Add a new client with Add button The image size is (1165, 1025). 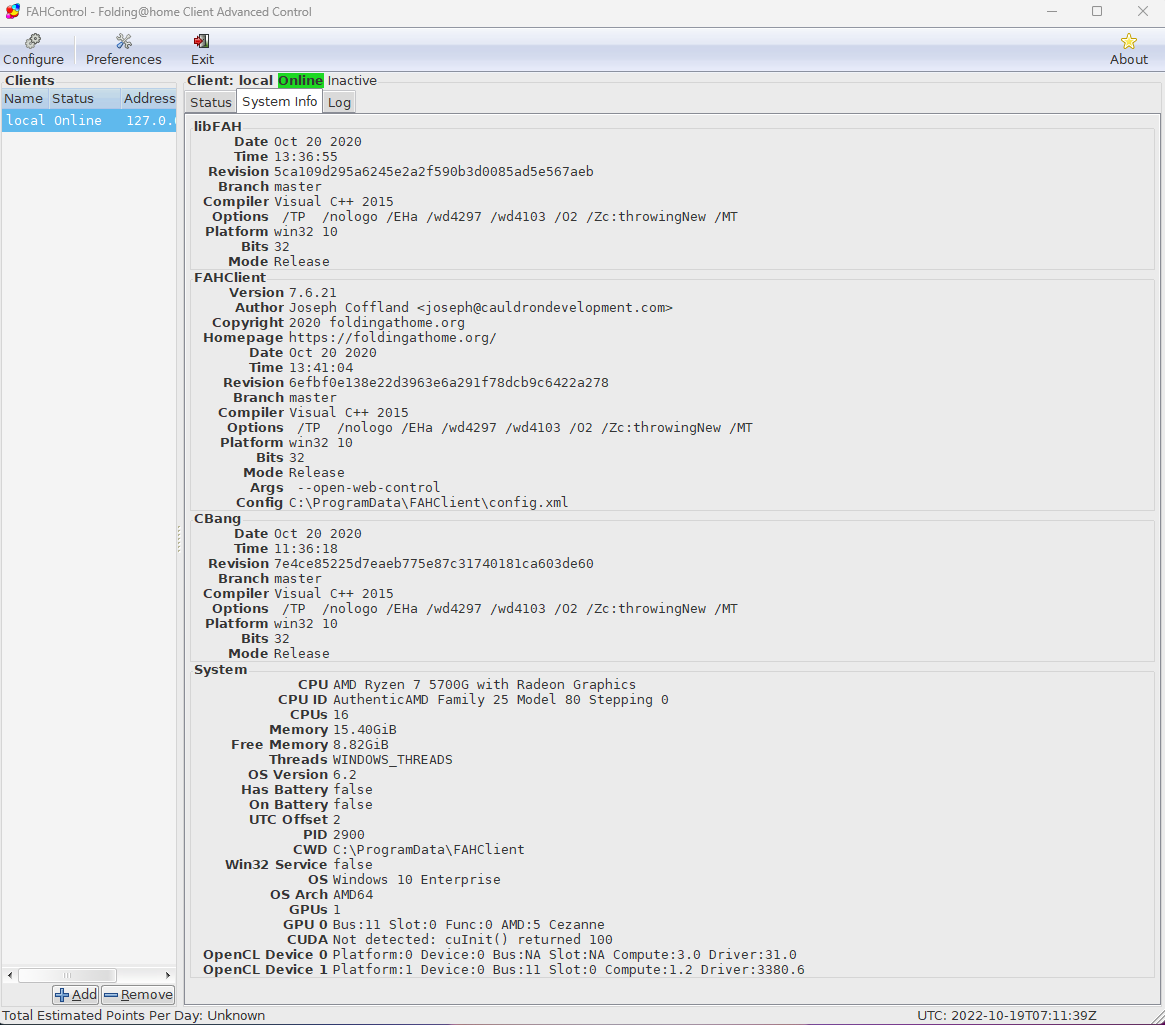[76, 995]
